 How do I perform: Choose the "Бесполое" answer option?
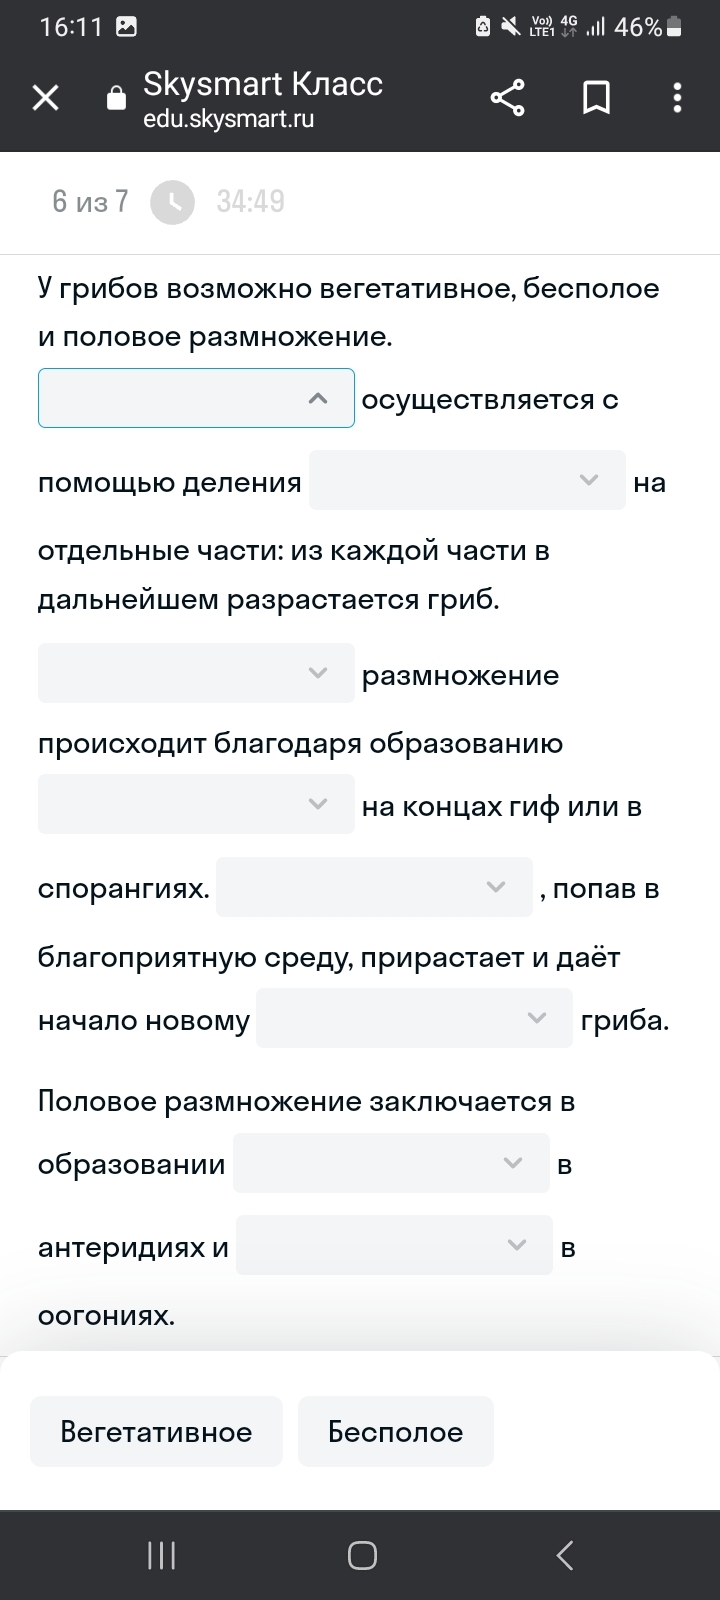point(395,1432)
